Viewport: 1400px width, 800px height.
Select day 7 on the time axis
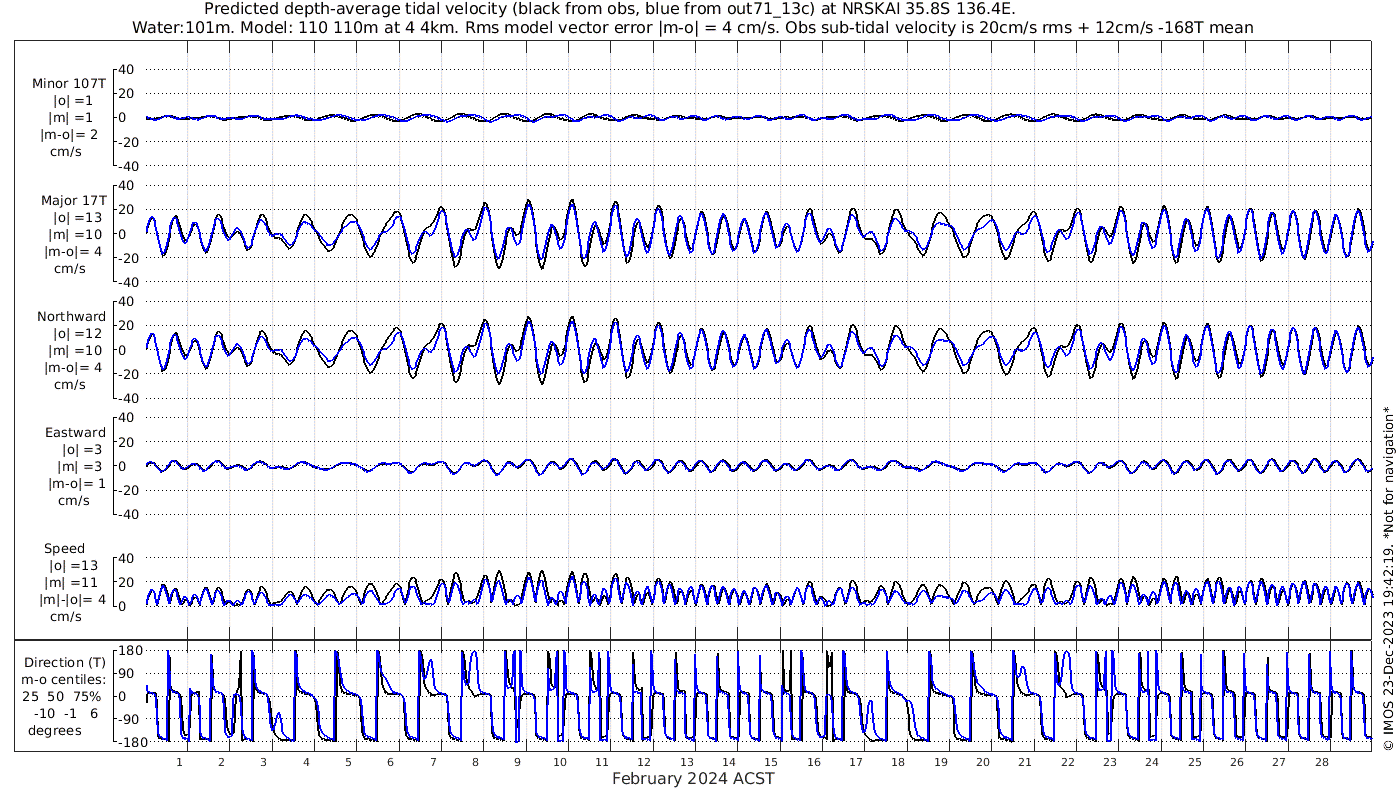[x=433, y=762]
